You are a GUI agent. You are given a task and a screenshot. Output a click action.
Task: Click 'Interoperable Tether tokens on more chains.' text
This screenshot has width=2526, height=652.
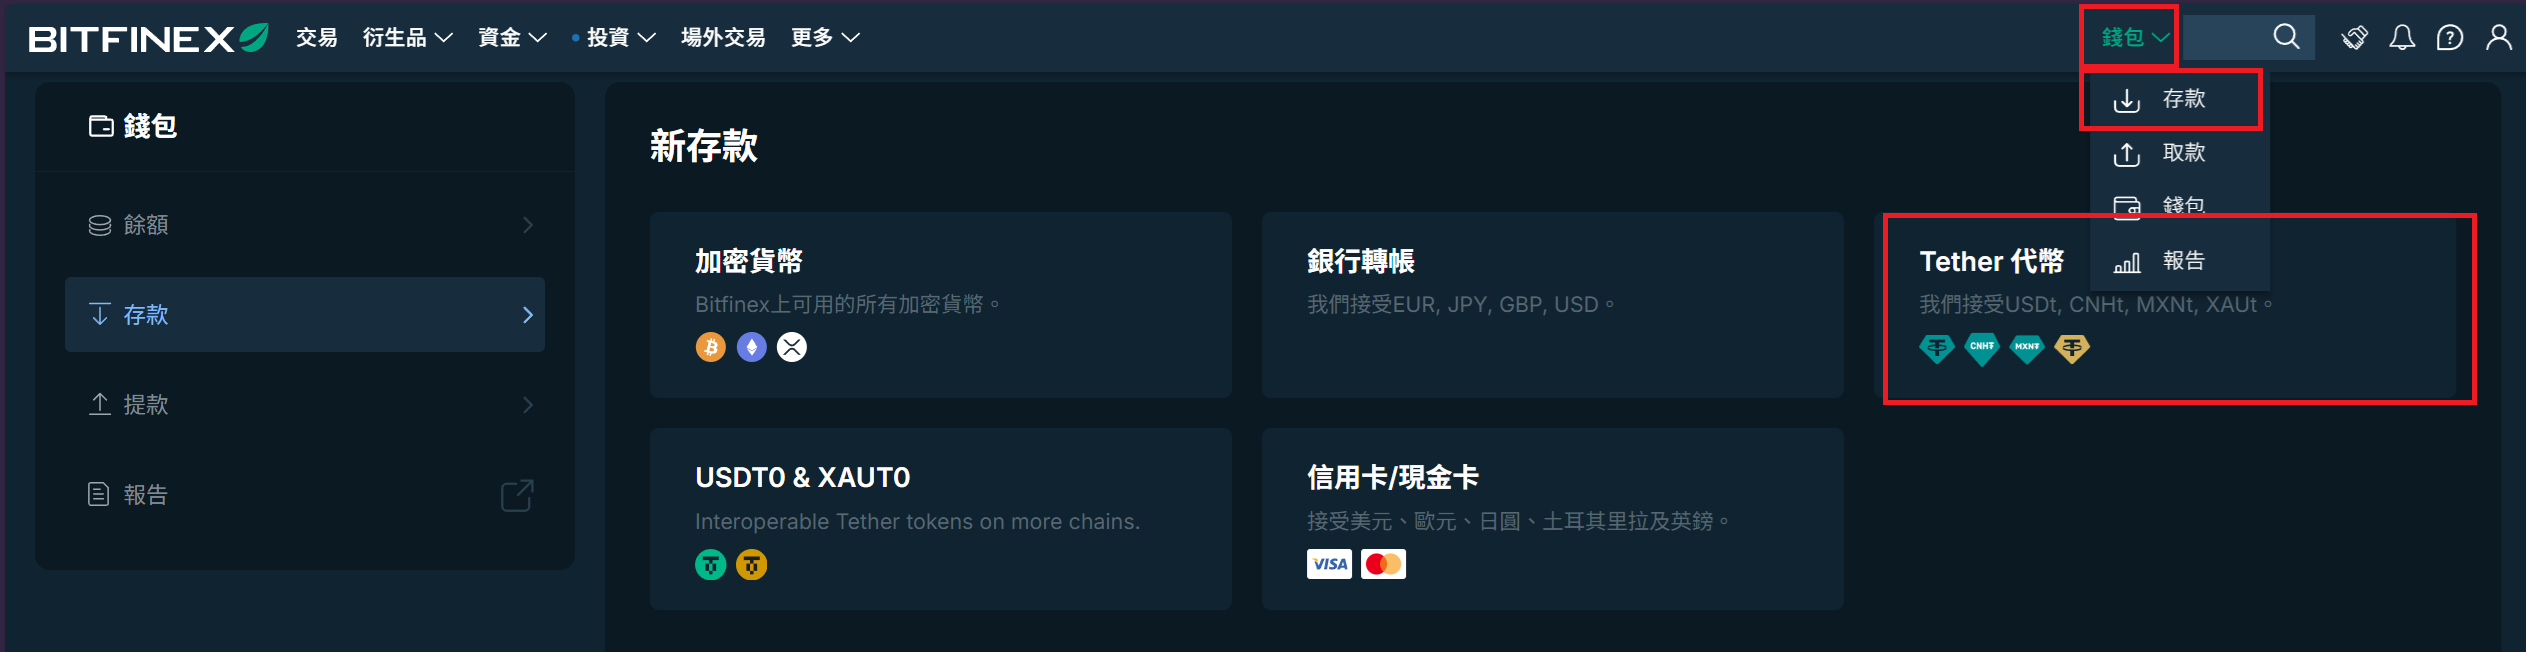[x=918, y=522]
